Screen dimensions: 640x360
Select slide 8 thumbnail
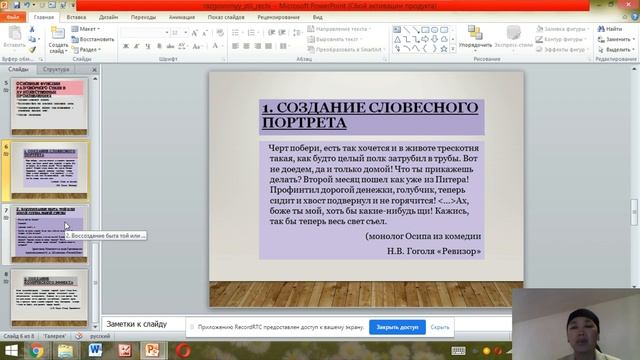pos(49,298)
